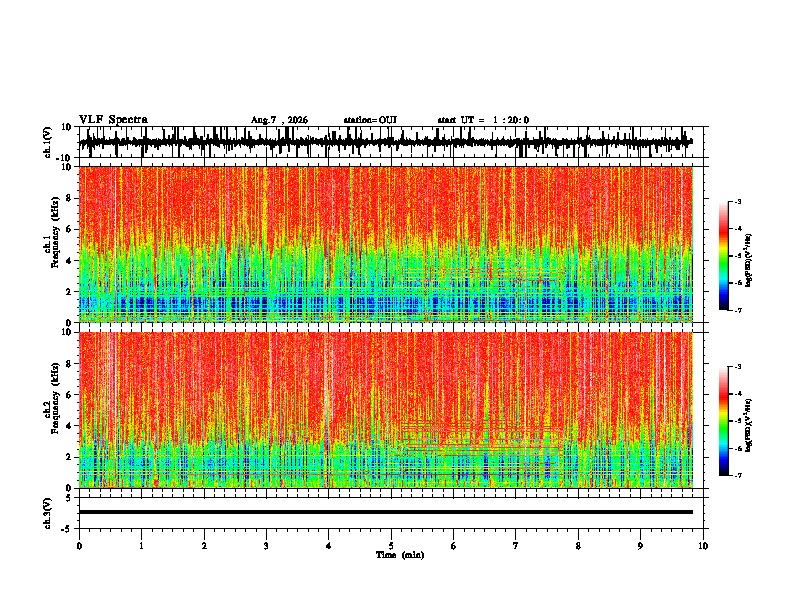This screenshot has height=612, width=792.
Task: Click the "VLF Spectra" title text
Action: 113,120
